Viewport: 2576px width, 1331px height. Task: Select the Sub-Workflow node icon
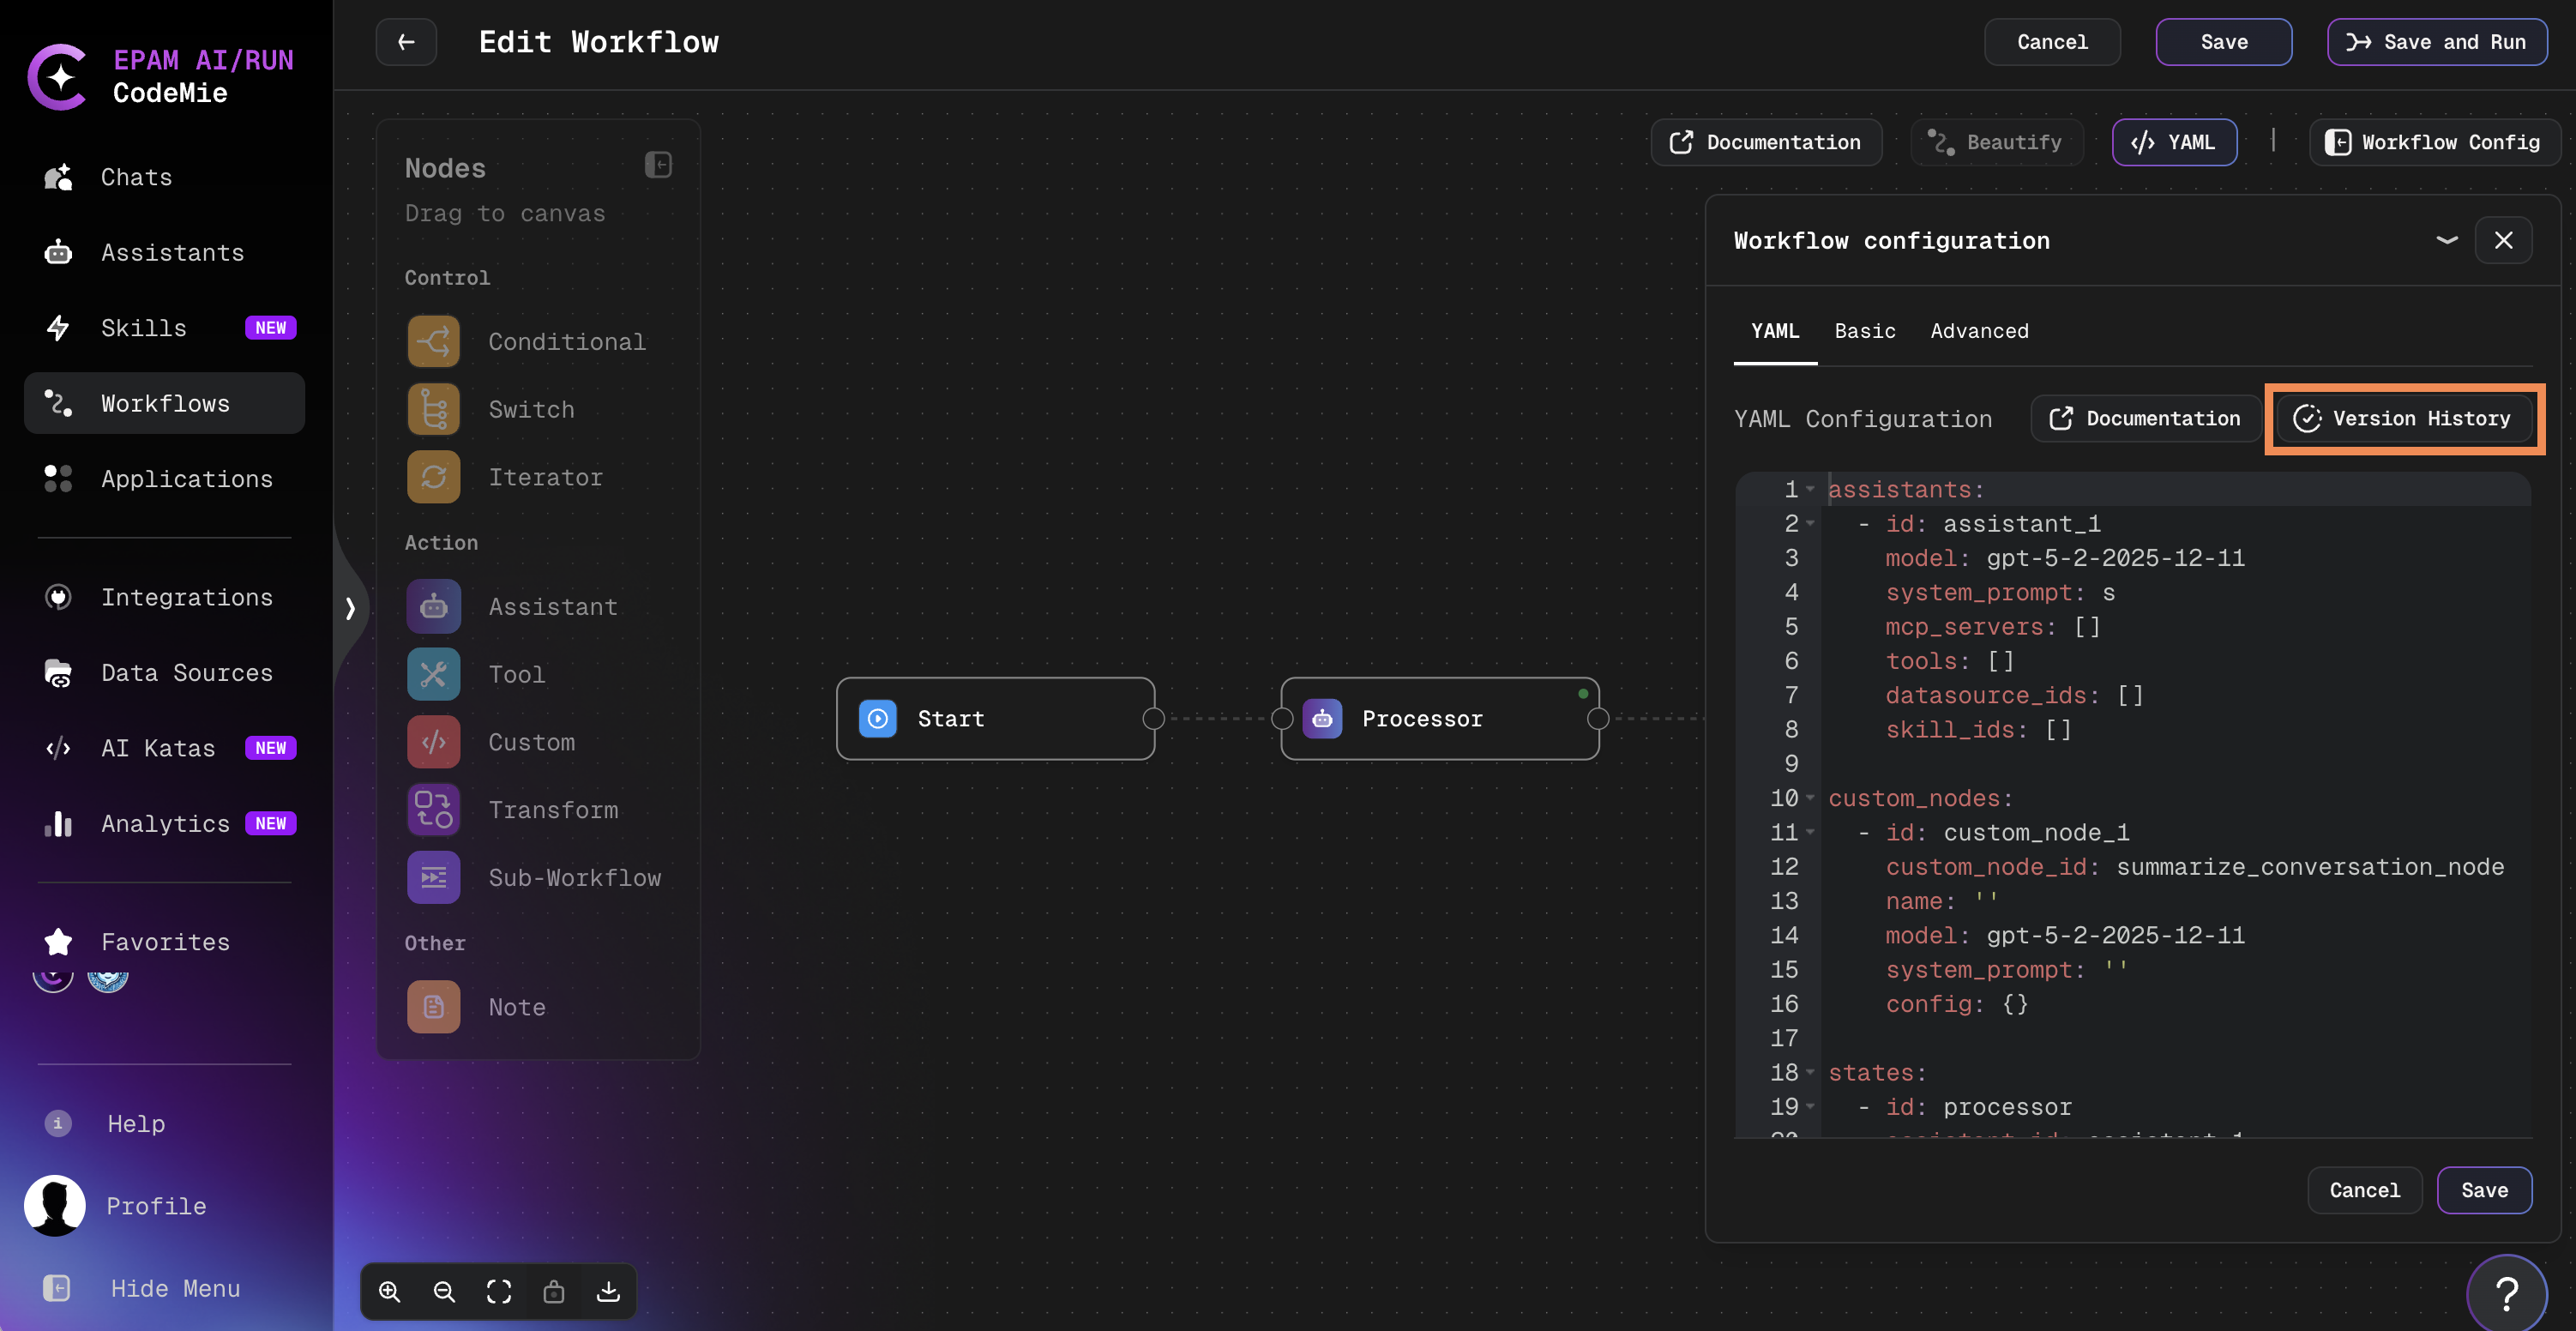click(433, 878)
